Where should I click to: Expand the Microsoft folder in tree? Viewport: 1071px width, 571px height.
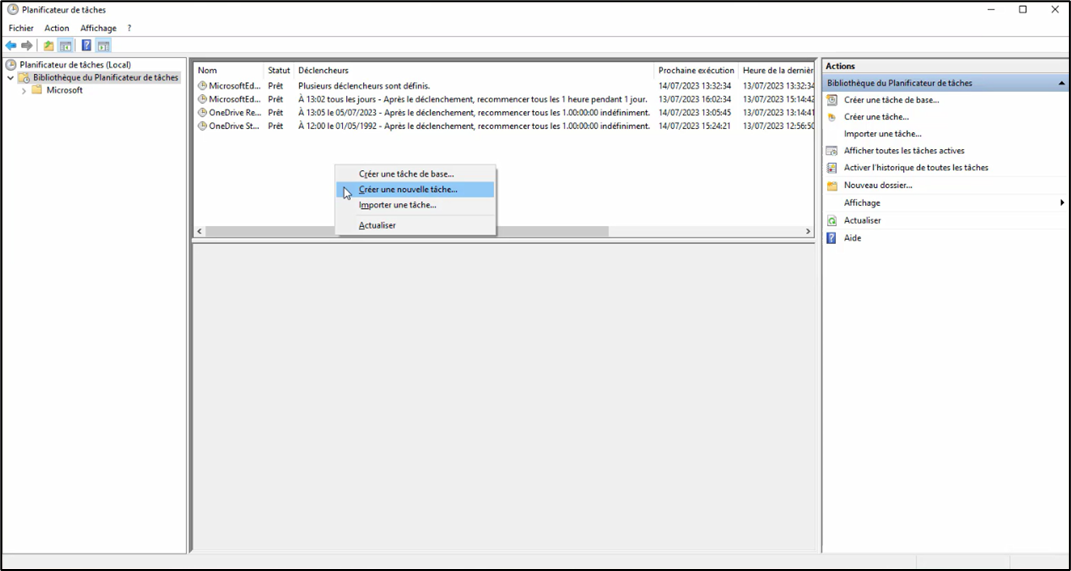[24, 91]
